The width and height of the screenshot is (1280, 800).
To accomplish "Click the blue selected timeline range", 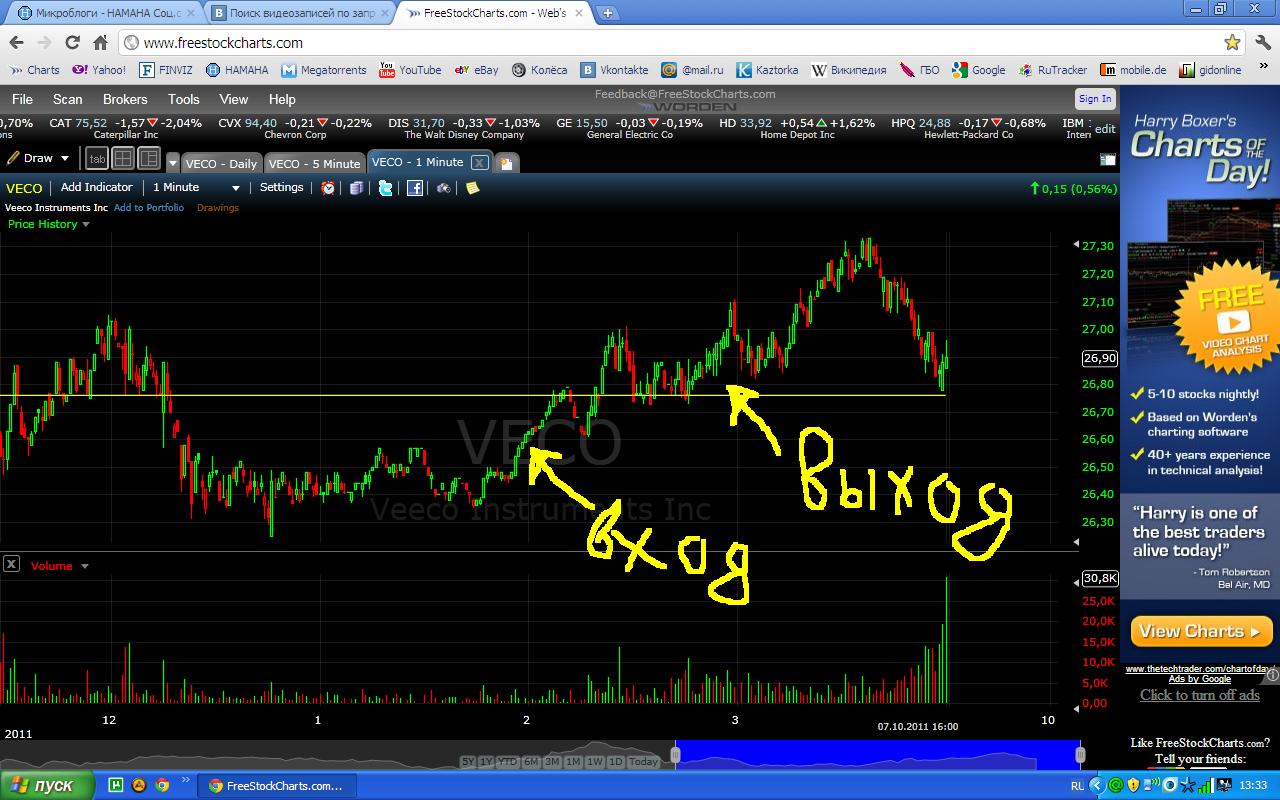I will [x=877, y=755].
